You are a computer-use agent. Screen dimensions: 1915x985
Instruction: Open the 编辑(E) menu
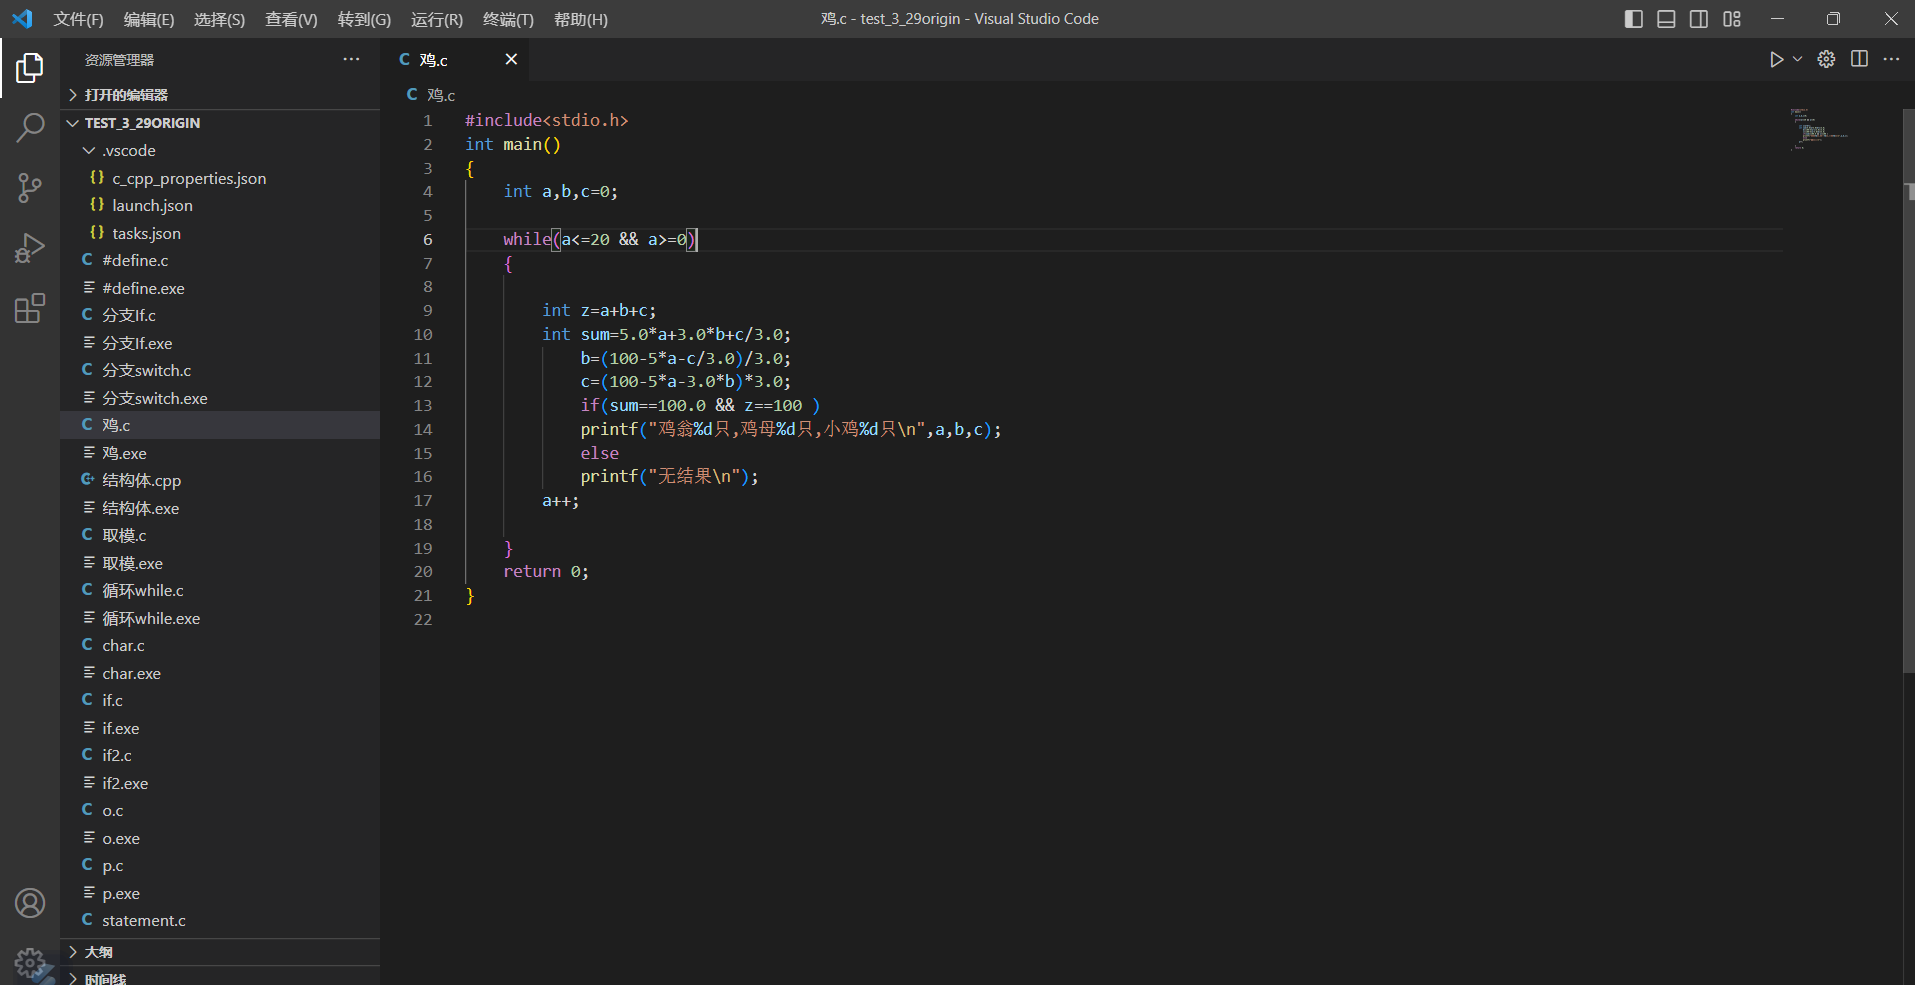tap(149, 19)
